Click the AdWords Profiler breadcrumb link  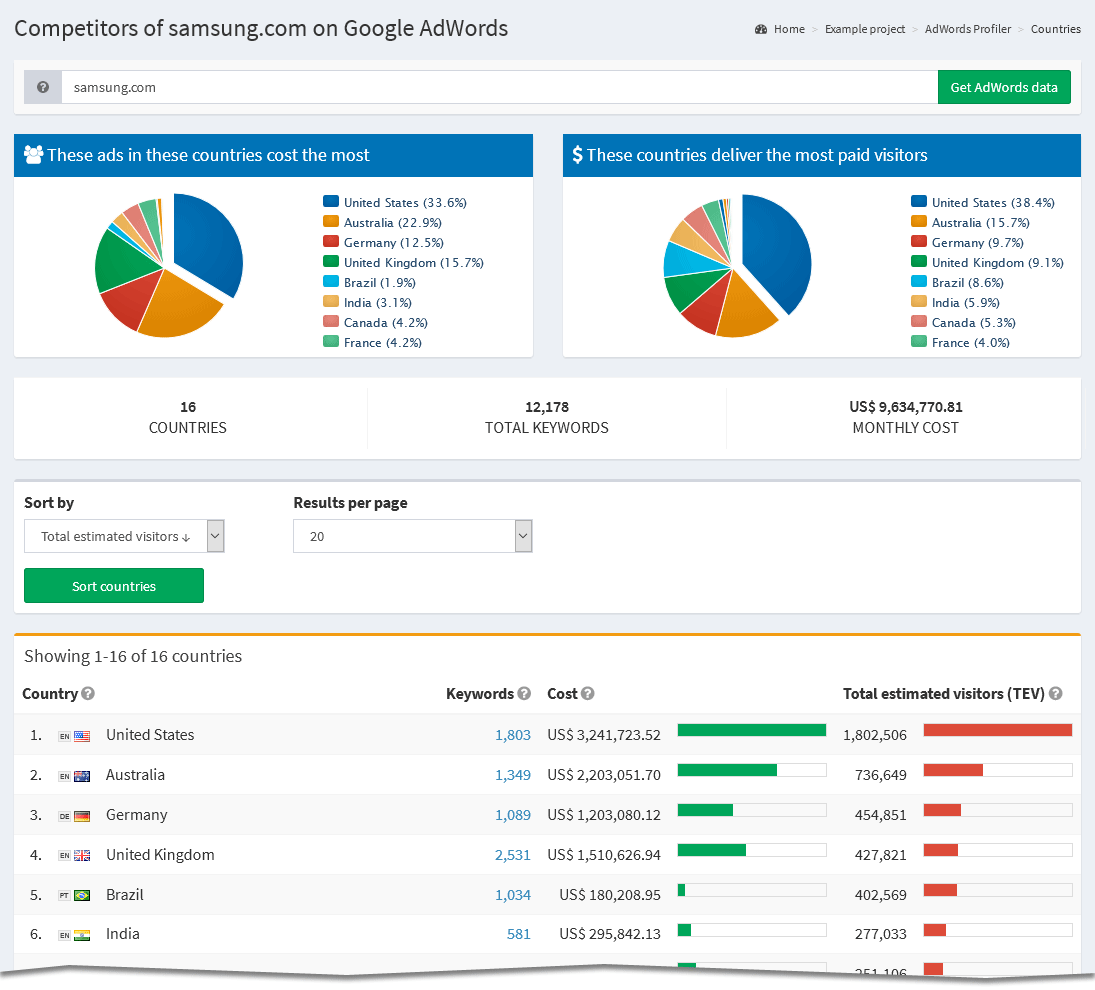tap(967, 29)
